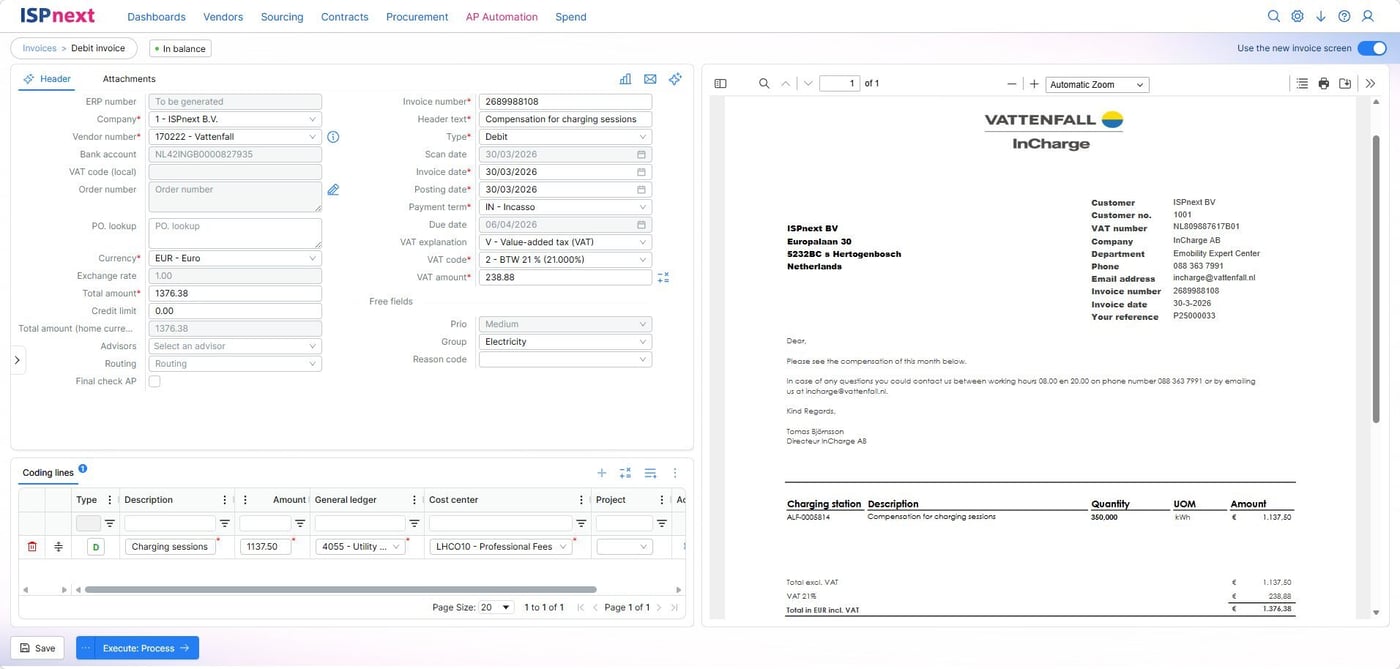The height and width of the screenshot is (669, 1400).
Task: Click the pencil edit icon beside Order number
Action: click(334, 189)
